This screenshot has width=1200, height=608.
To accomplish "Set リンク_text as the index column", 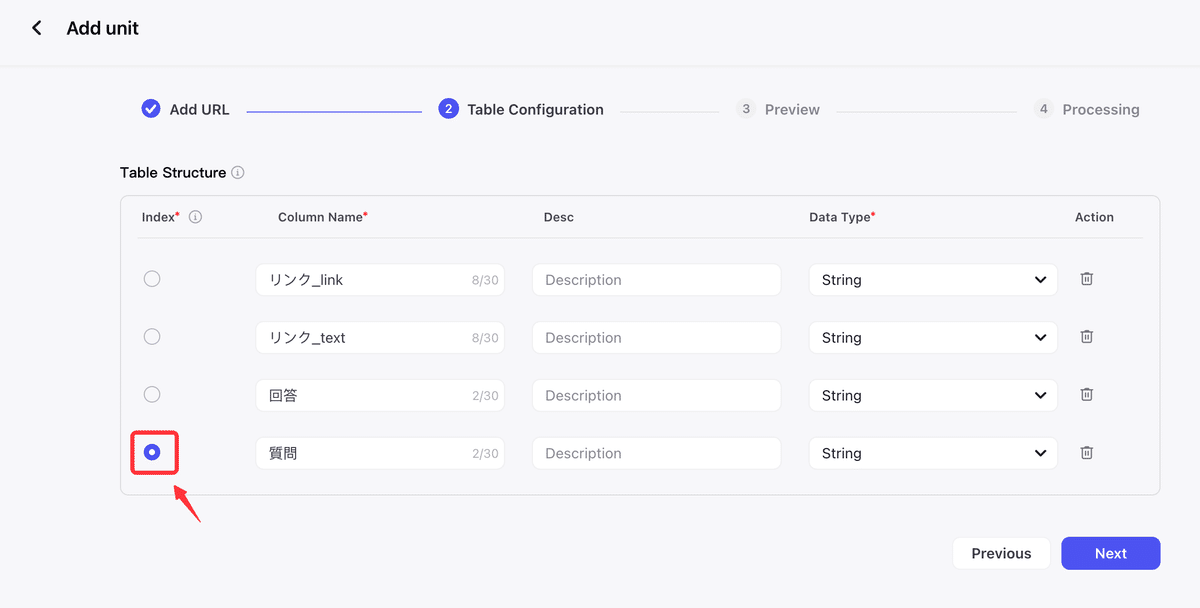I will [152, 337].
